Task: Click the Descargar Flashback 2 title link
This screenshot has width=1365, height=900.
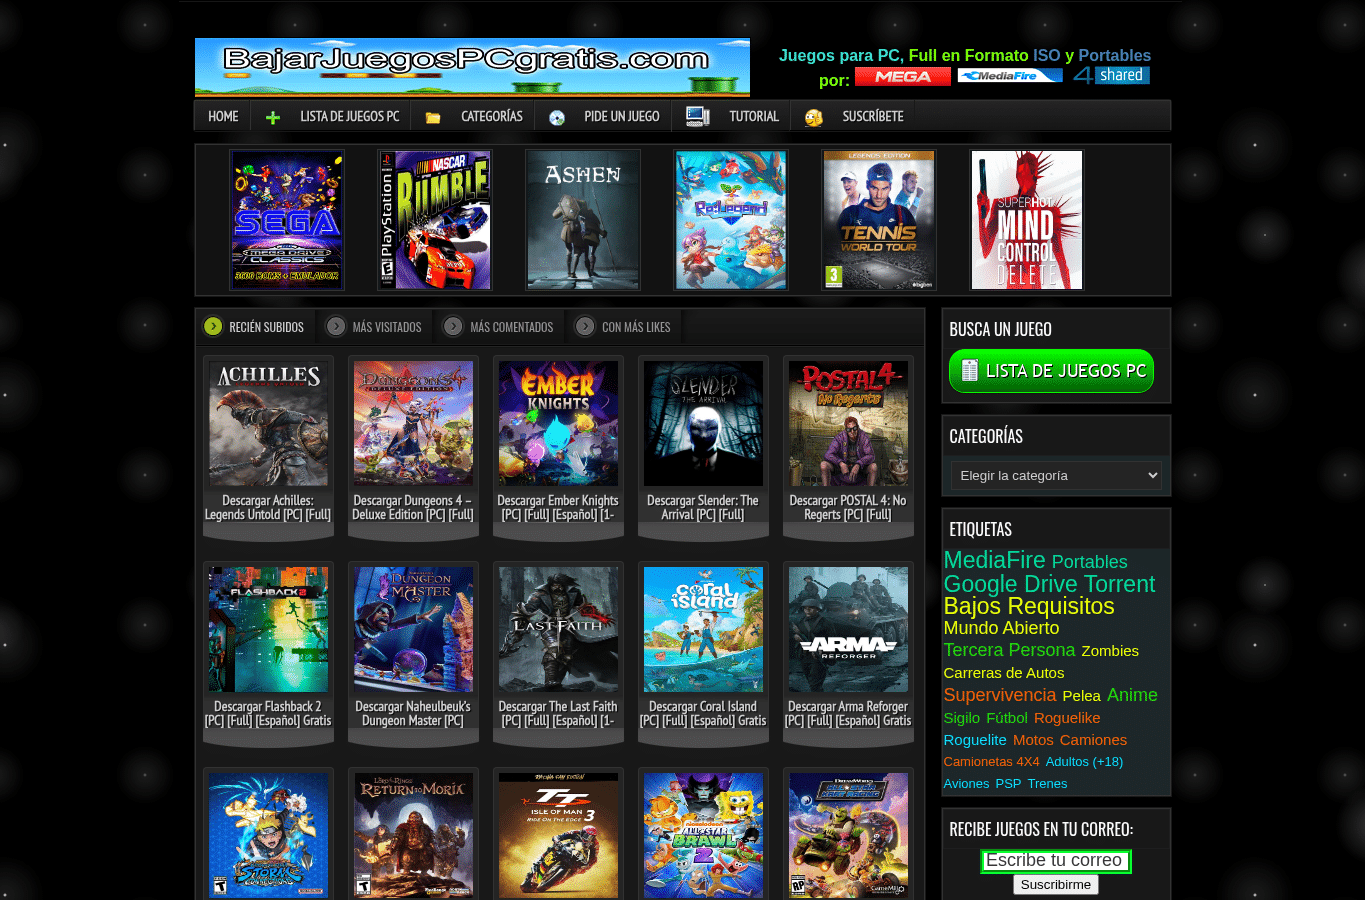Action: click(268, 714)
